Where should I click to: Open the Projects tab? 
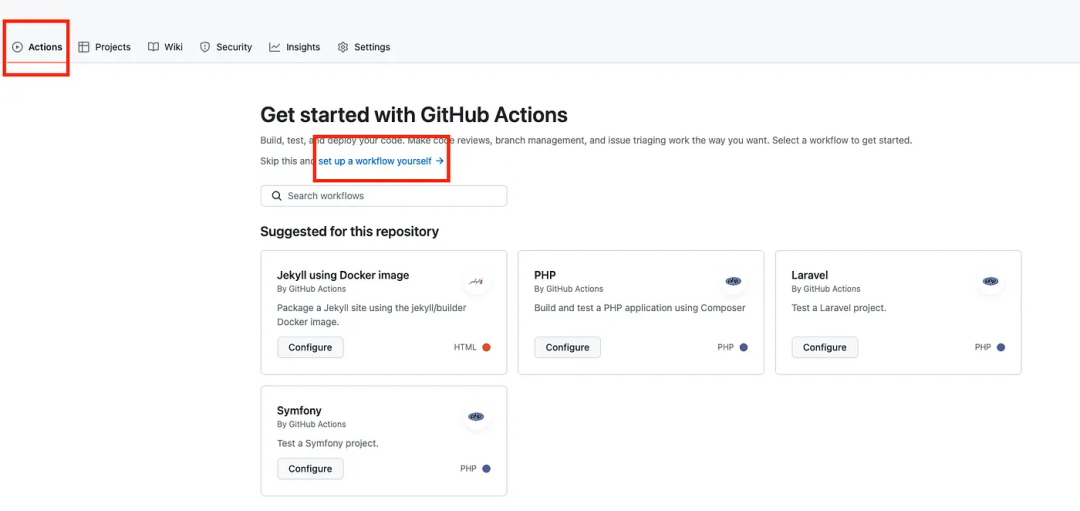pyautogui.click(x=112, y=47)
